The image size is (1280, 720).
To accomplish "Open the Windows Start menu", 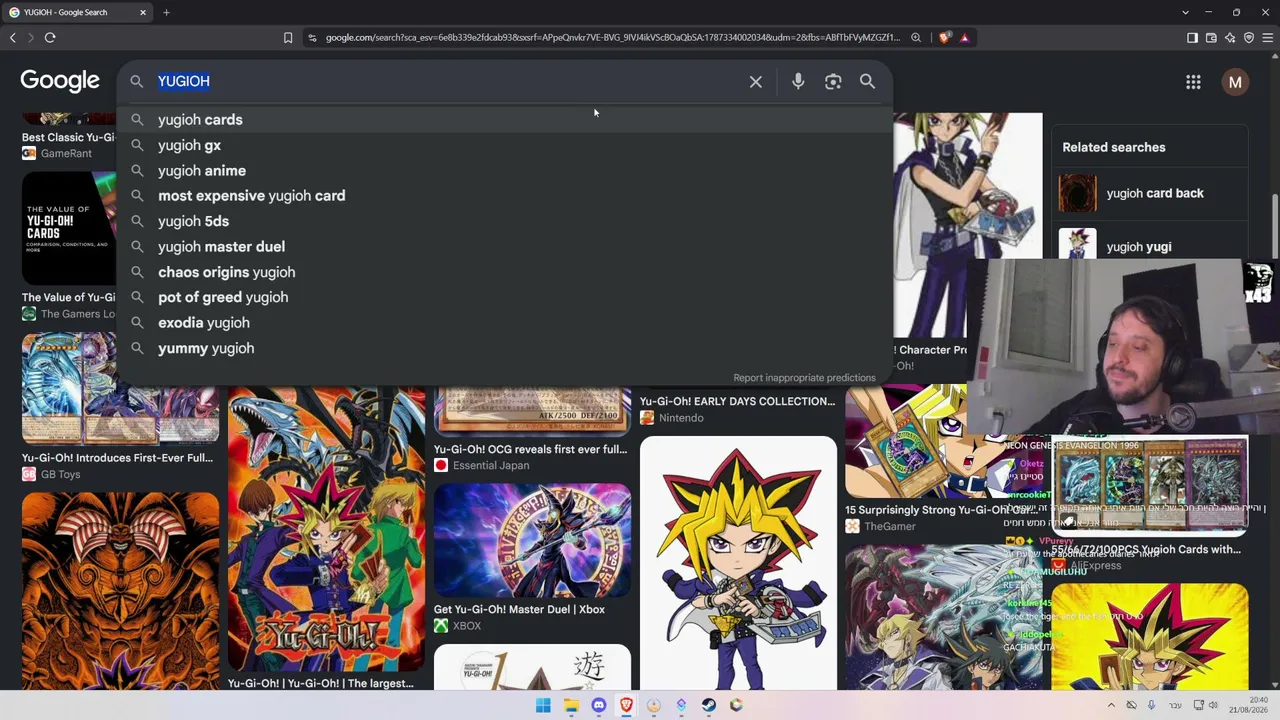I will pos(543,705).
